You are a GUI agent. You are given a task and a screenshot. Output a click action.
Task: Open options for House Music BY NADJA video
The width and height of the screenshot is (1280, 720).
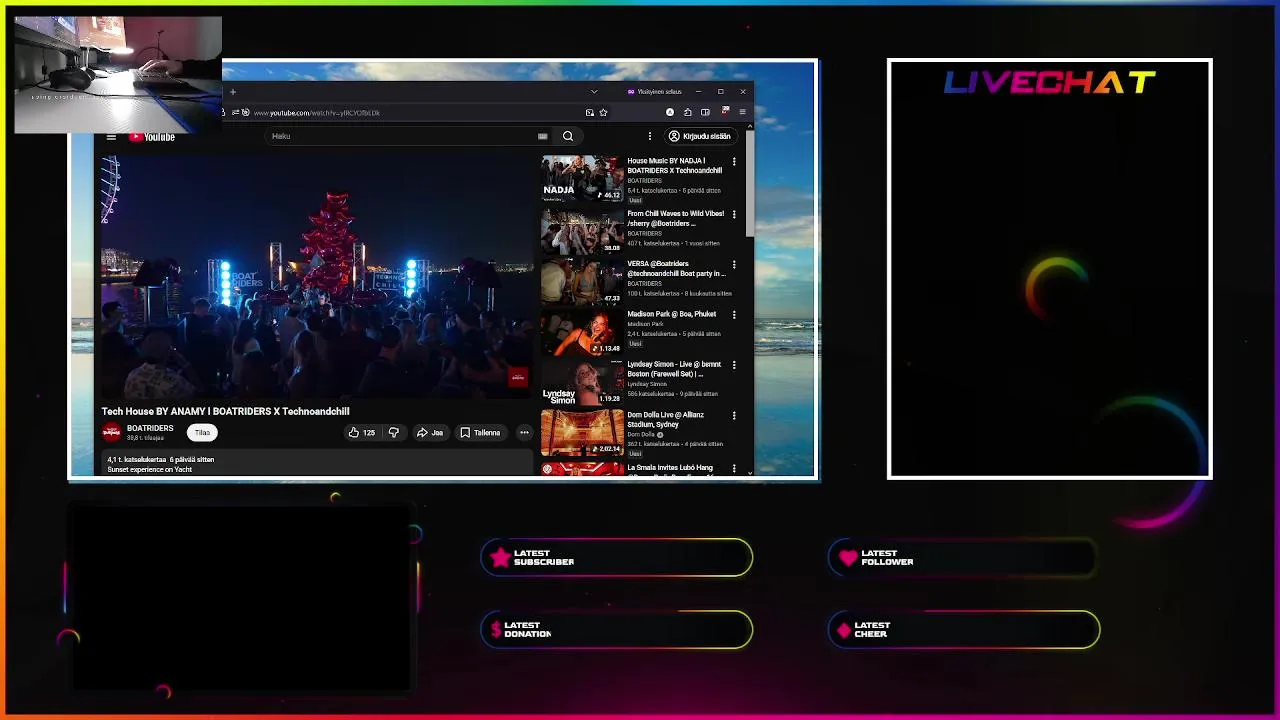point(734,161)
